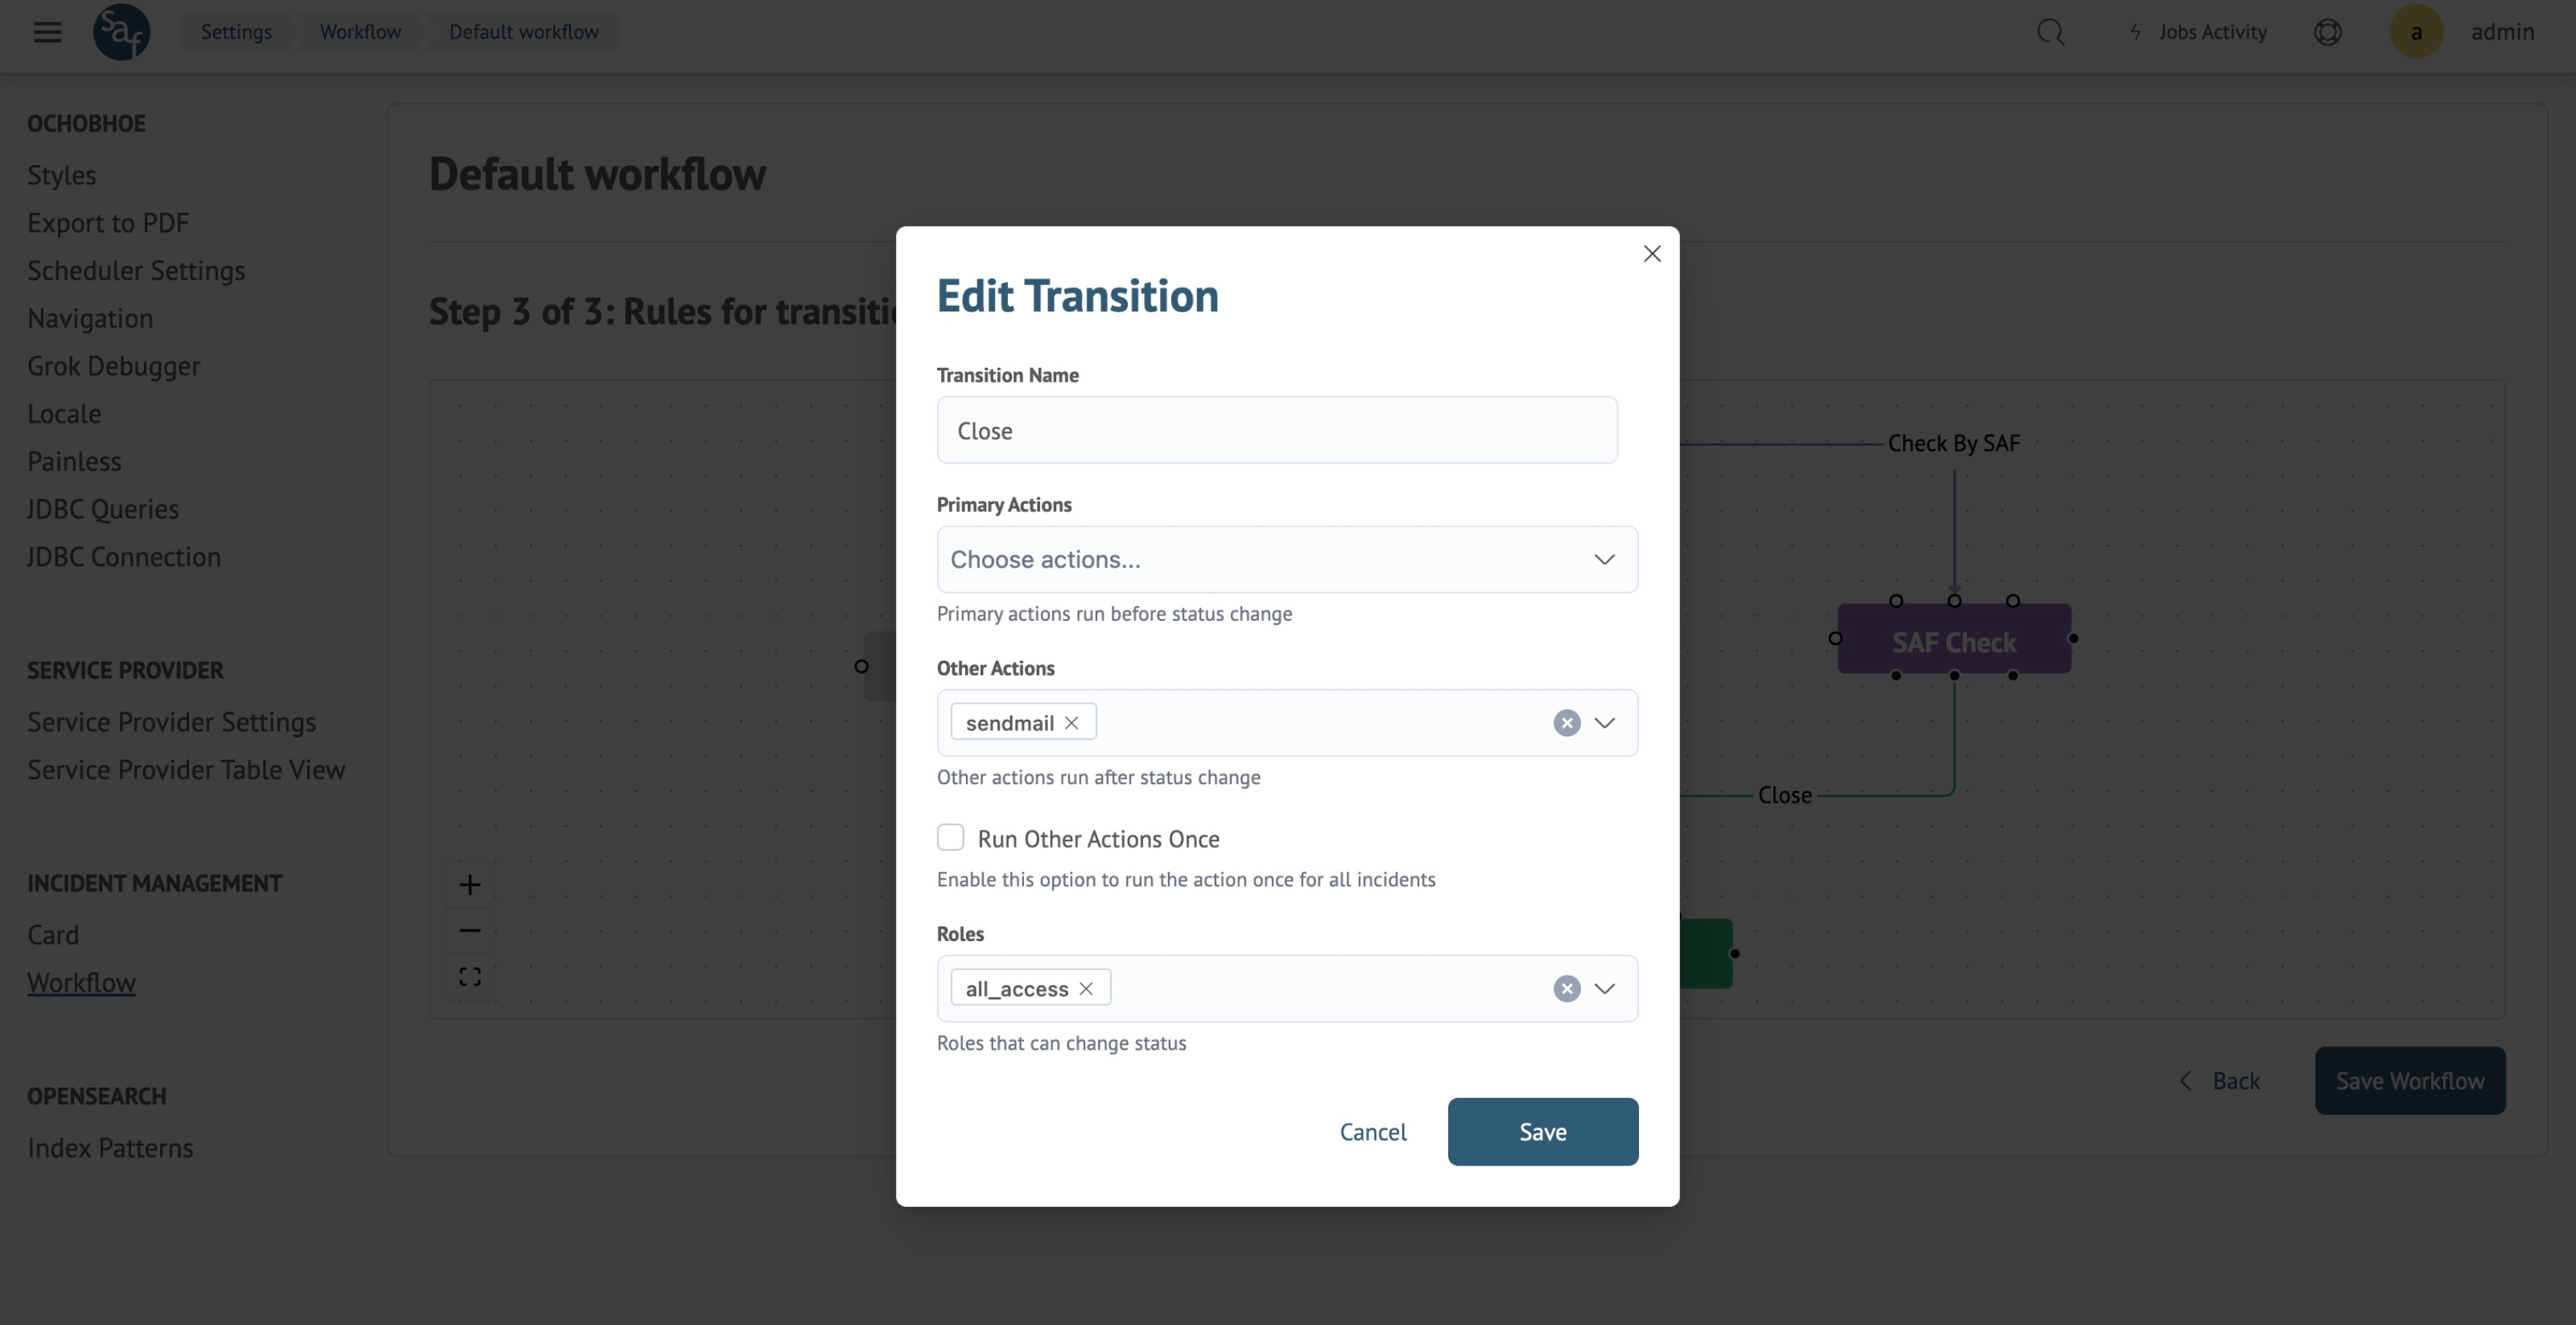The width and height of the screenshot is (2576, 1325).
Task: Open the search magnifier icon
Action: (x=2050, y=32)
